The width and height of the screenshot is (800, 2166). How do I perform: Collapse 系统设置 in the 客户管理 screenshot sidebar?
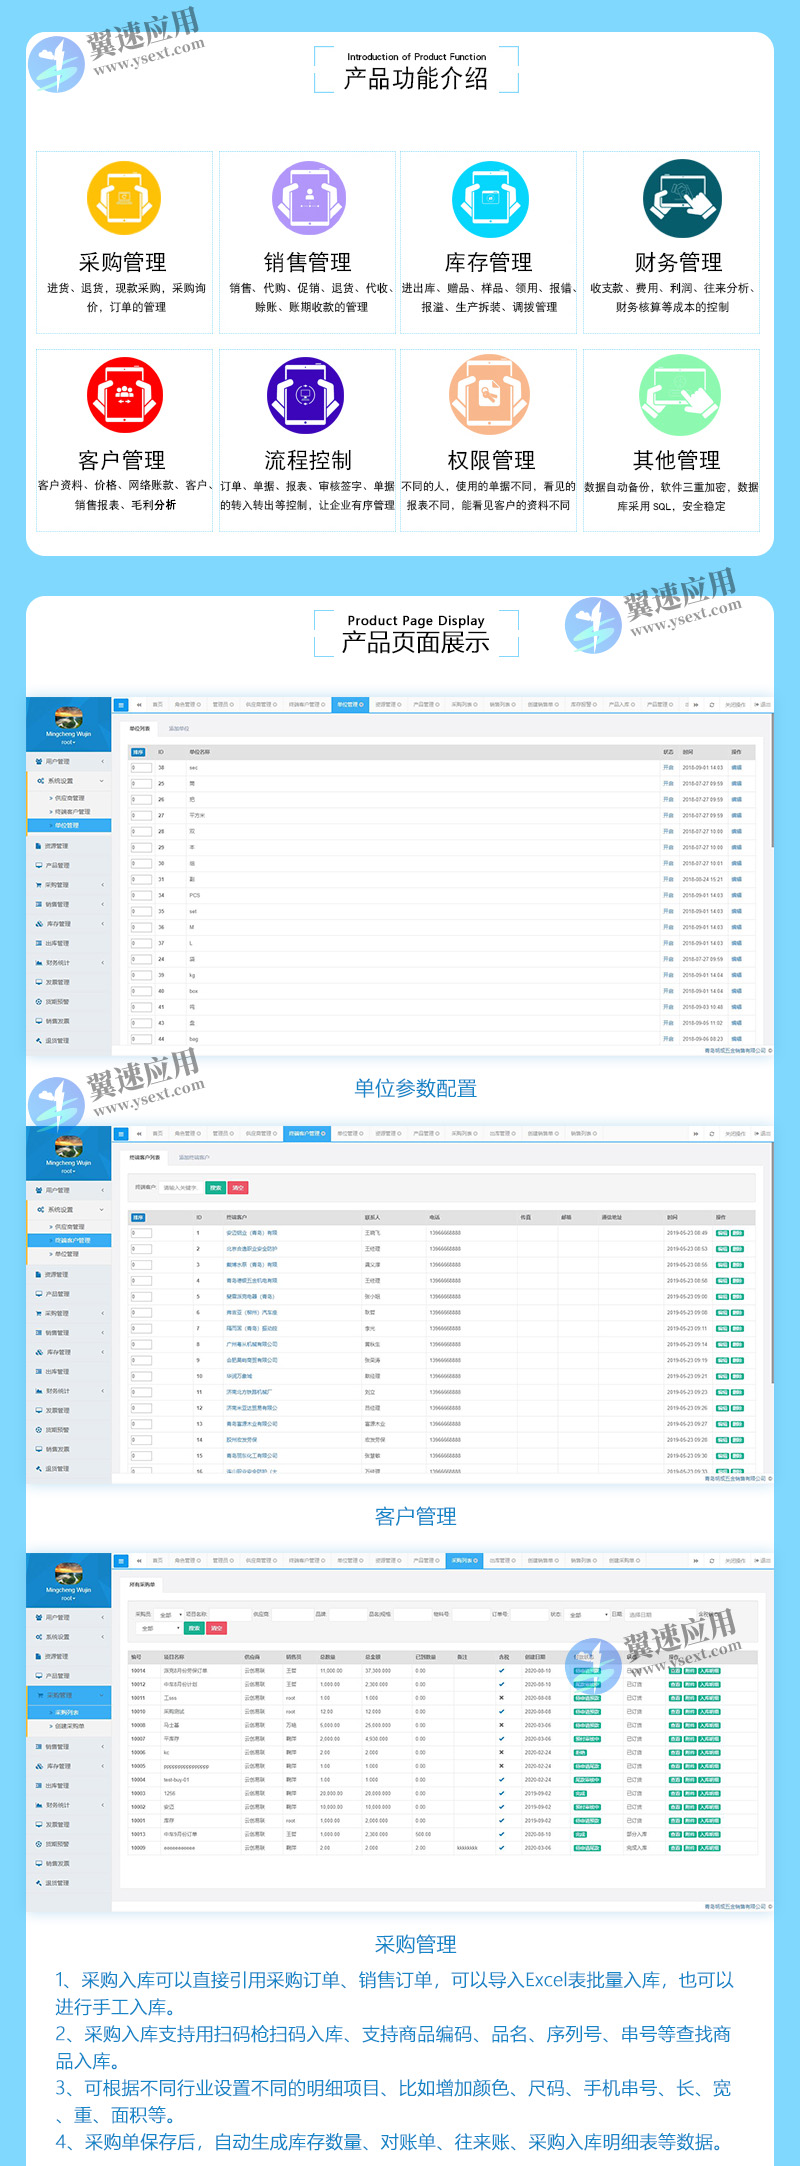(x=69, y=1209)
